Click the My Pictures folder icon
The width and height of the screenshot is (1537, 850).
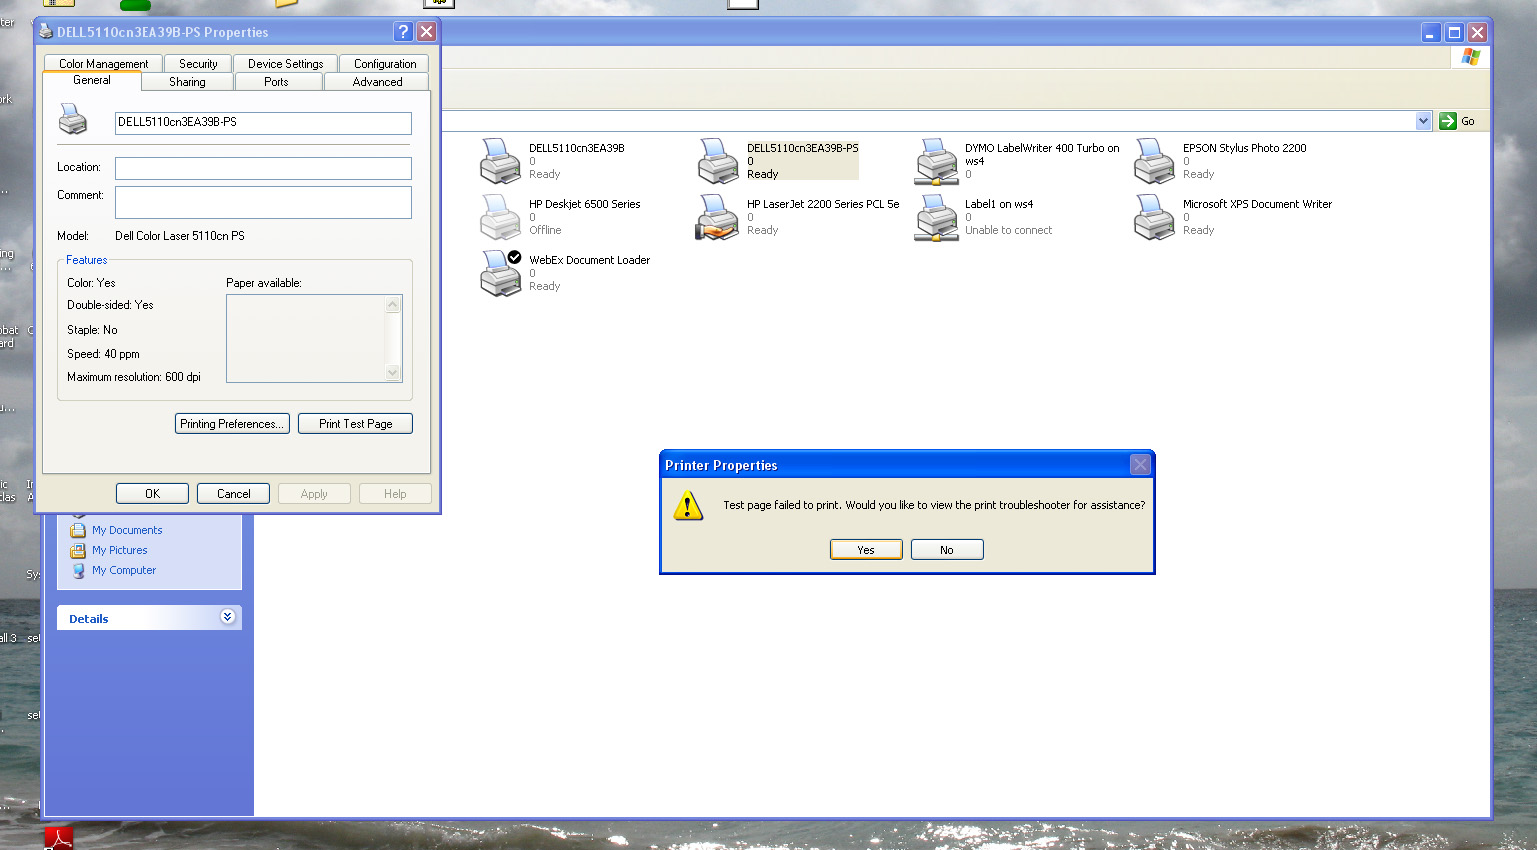pos(78,550)
